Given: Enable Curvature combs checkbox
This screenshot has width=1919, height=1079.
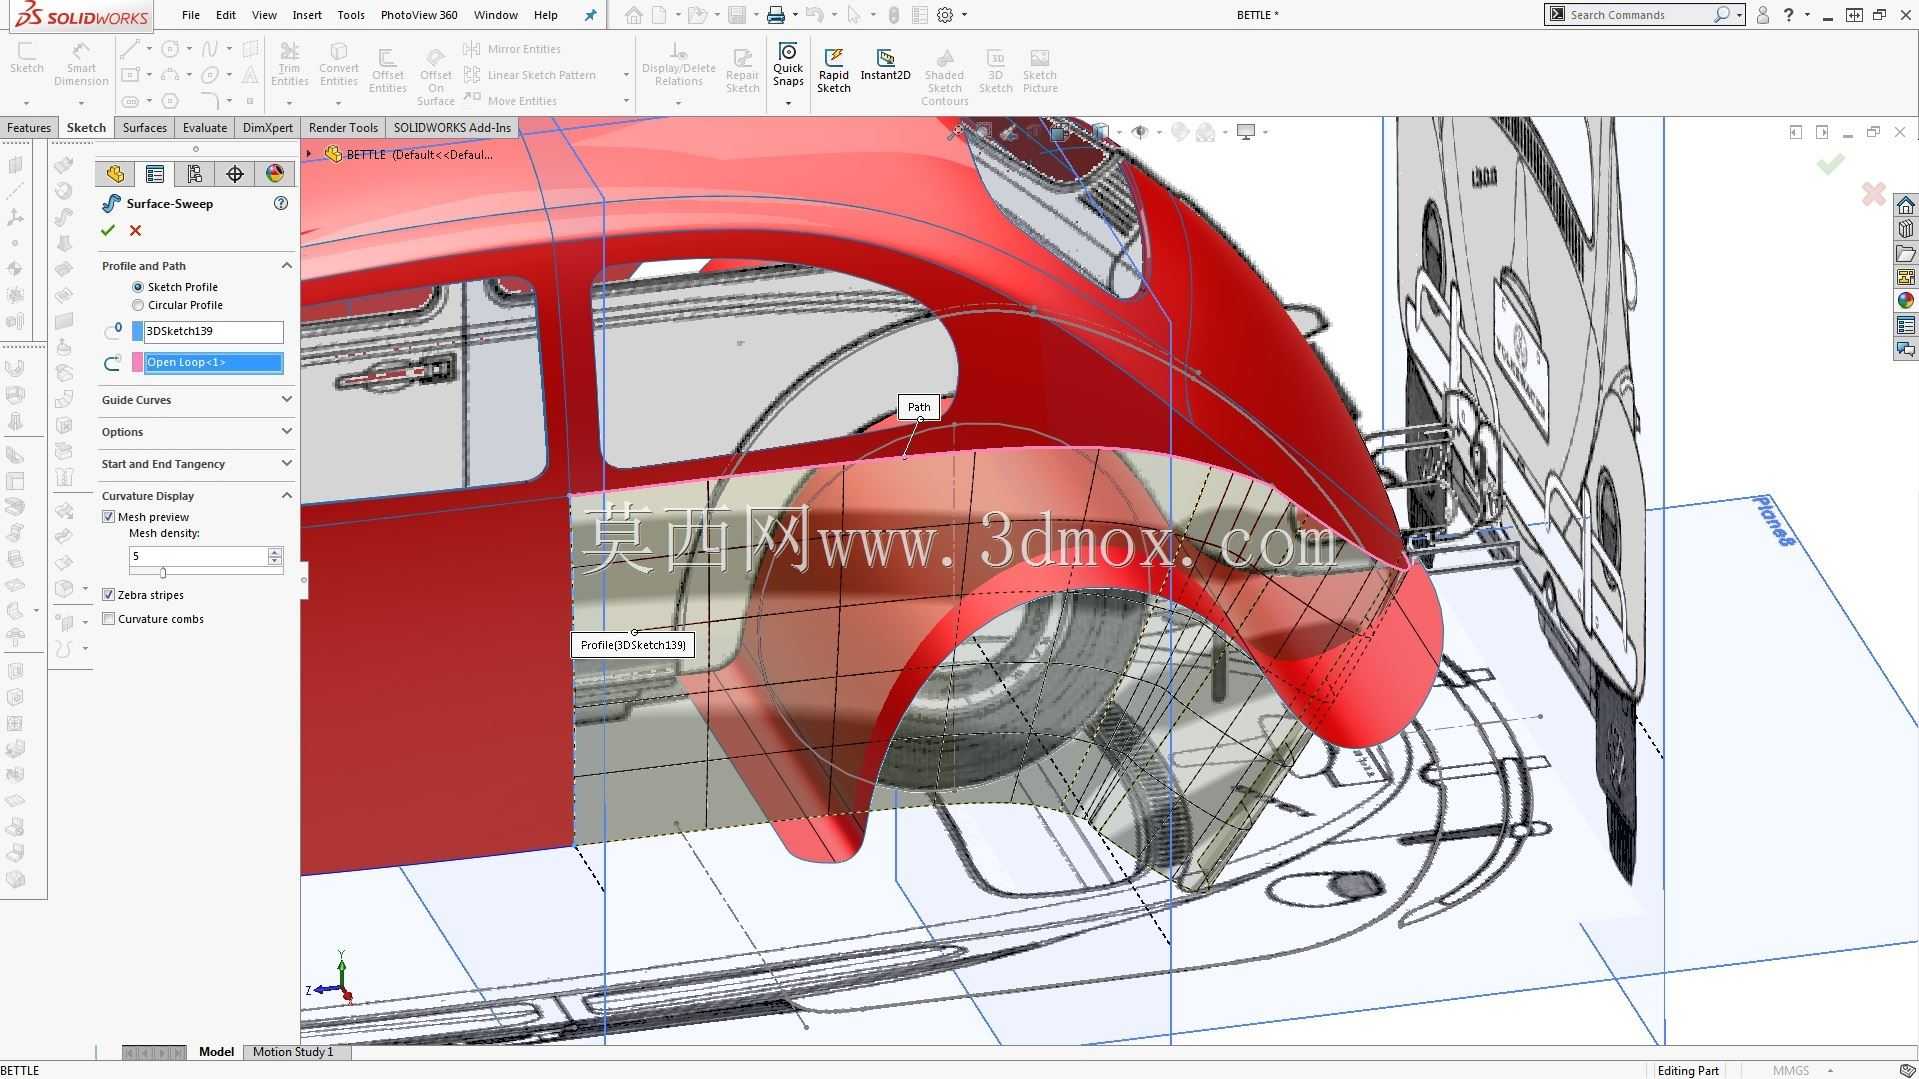Looking at the screenshot, I should coord(108,619).
